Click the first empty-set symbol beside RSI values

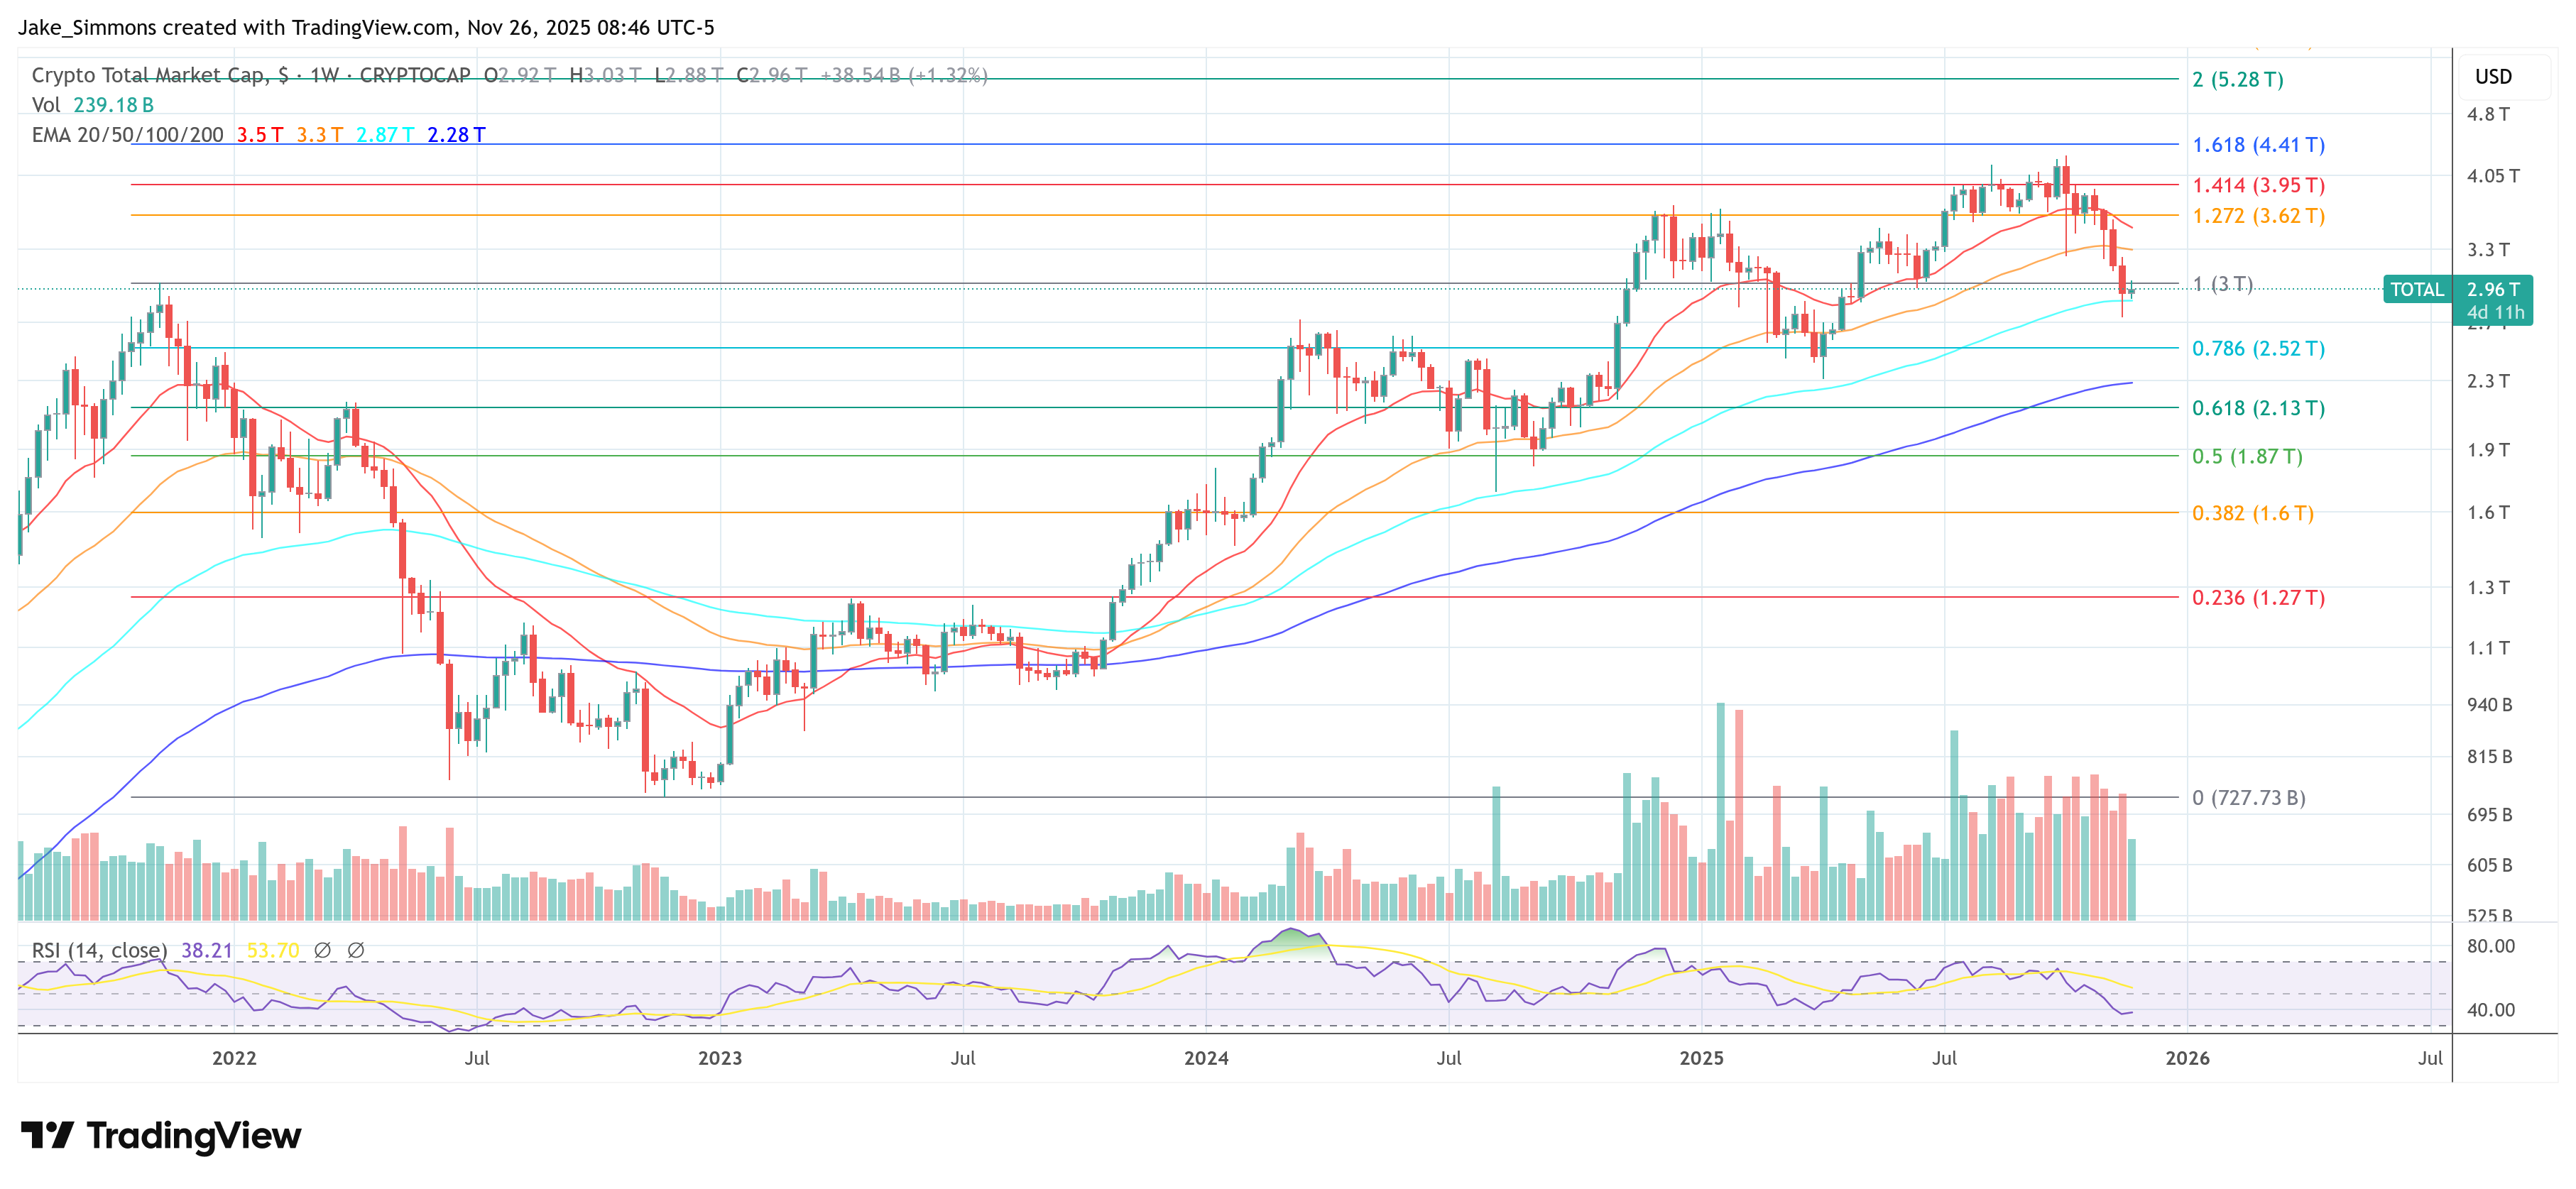click(x=322, y=950)
